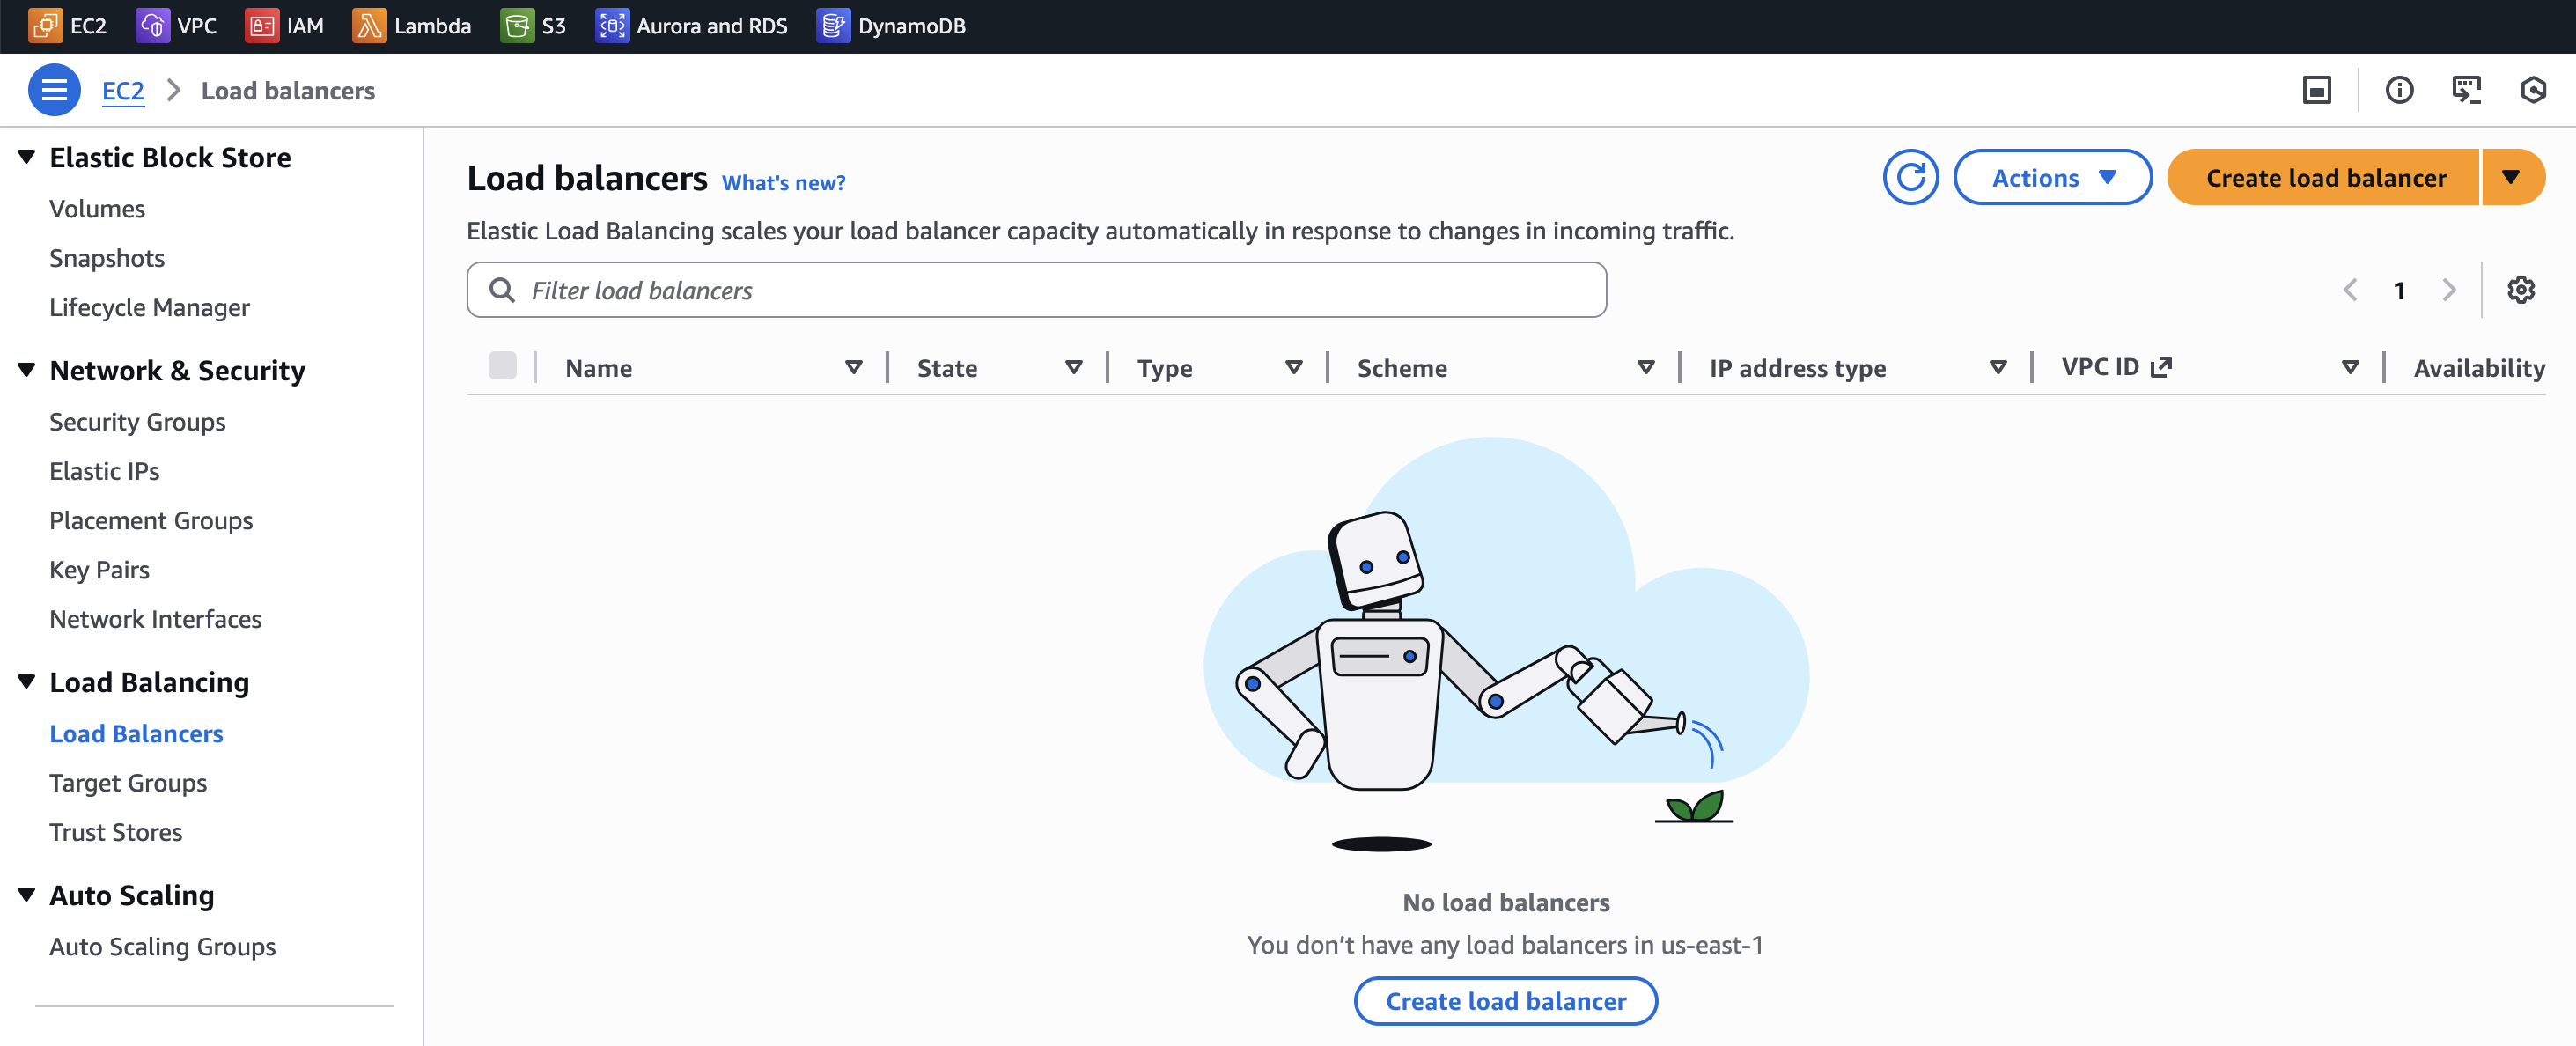Open table preferences gear icon

[2520, 290]
